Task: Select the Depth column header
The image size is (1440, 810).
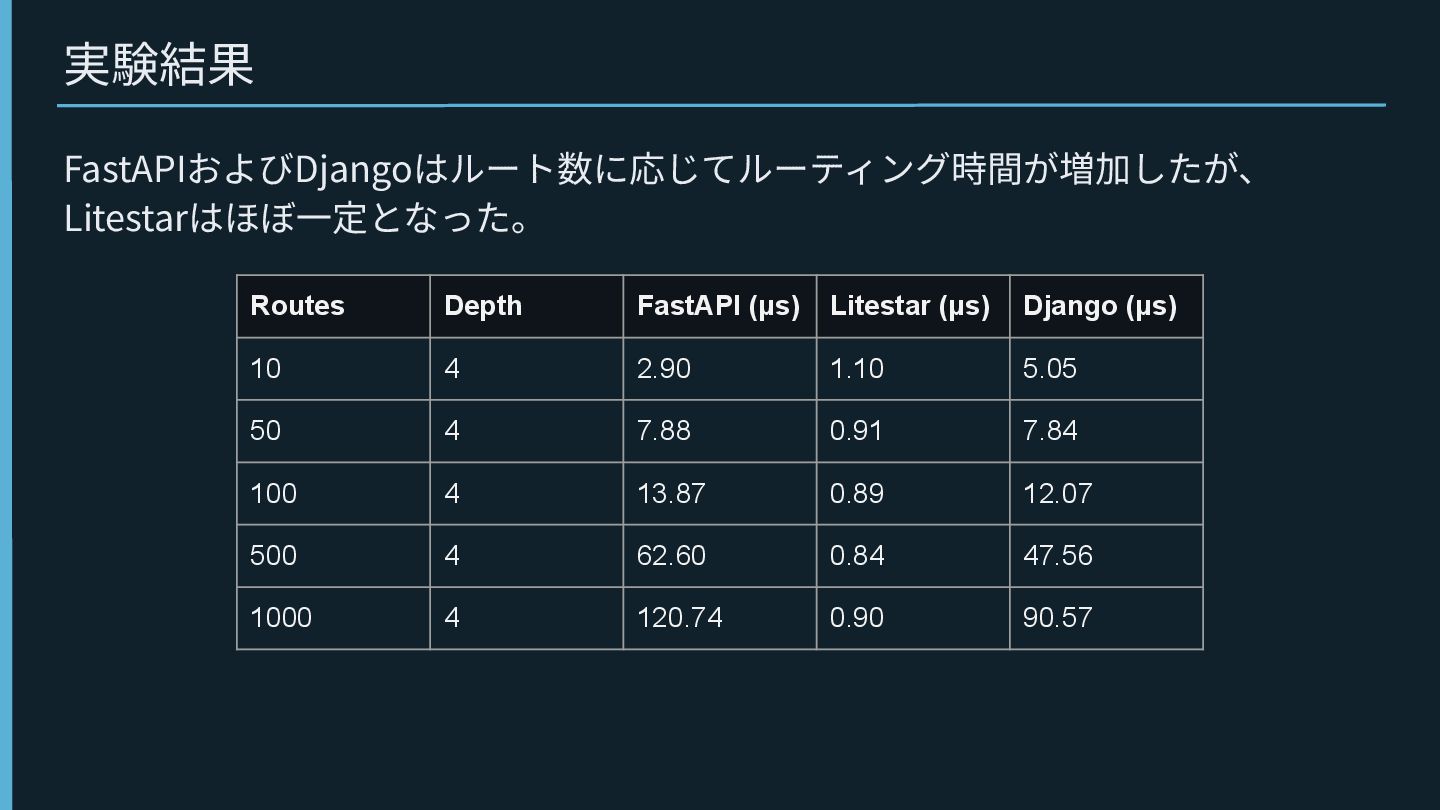Action: [x=483, y=306]
